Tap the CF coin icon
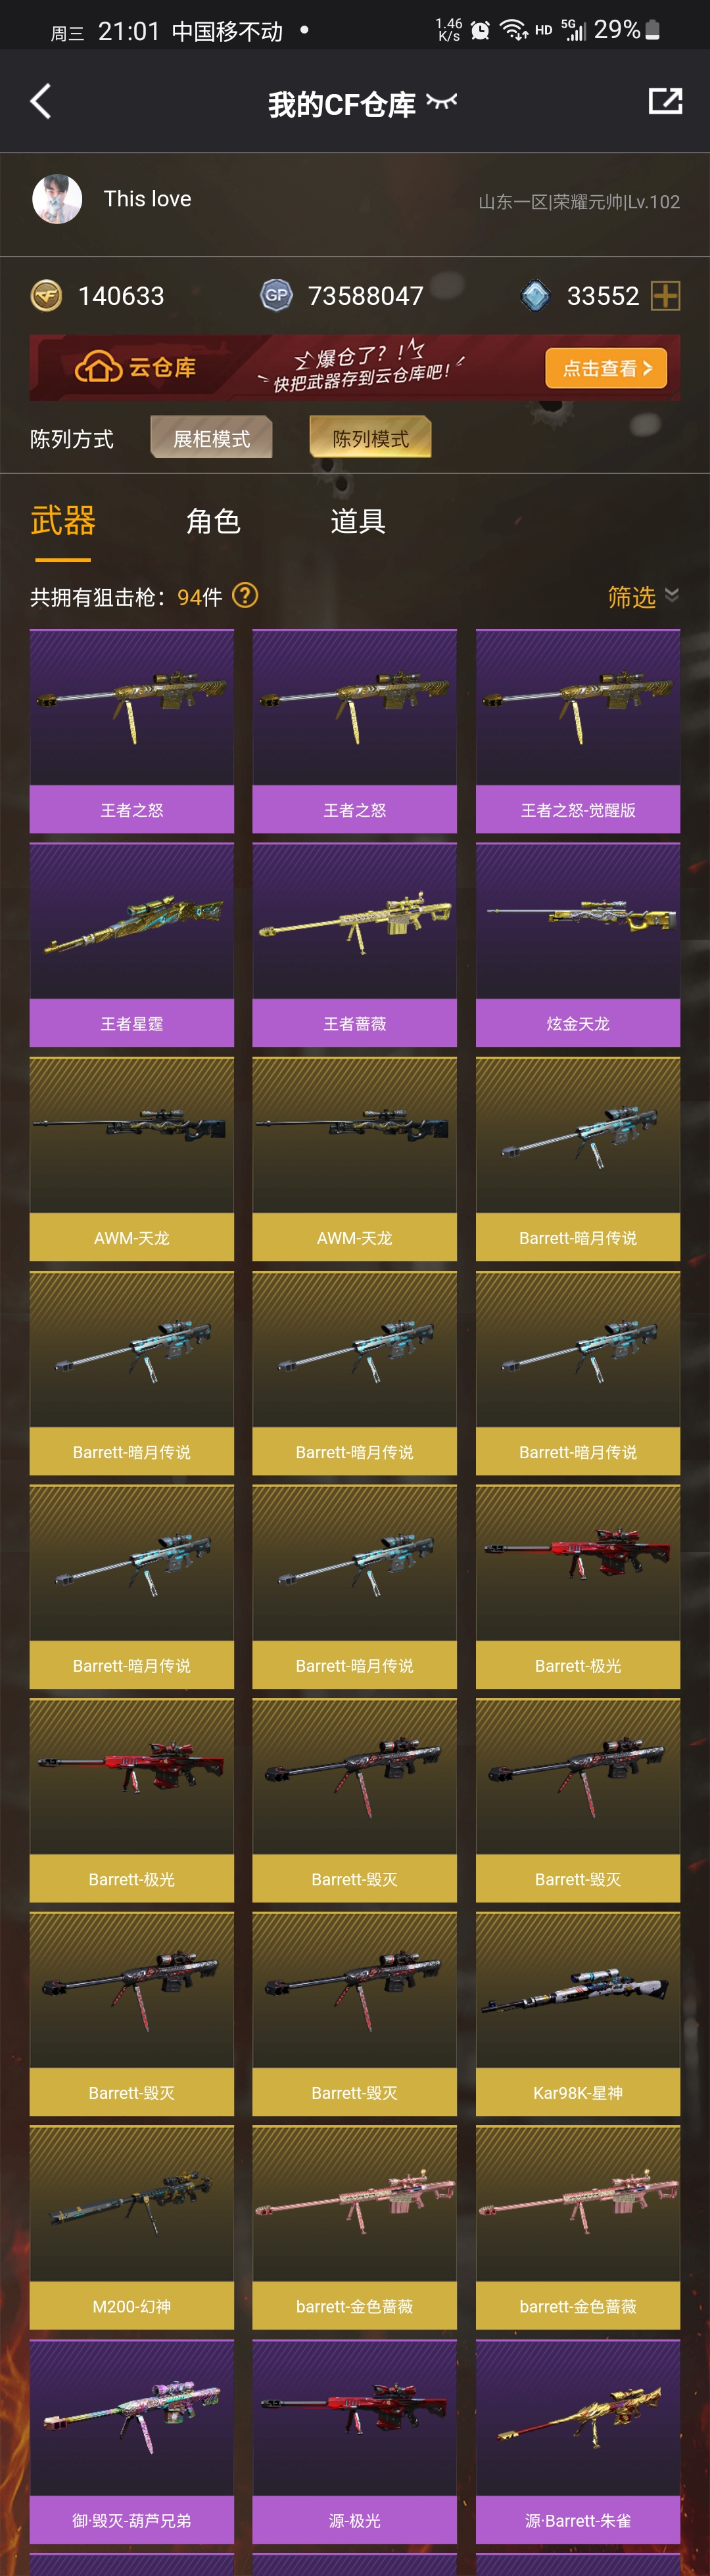The height and width of the screenshot is (2576, 710). 46,296
